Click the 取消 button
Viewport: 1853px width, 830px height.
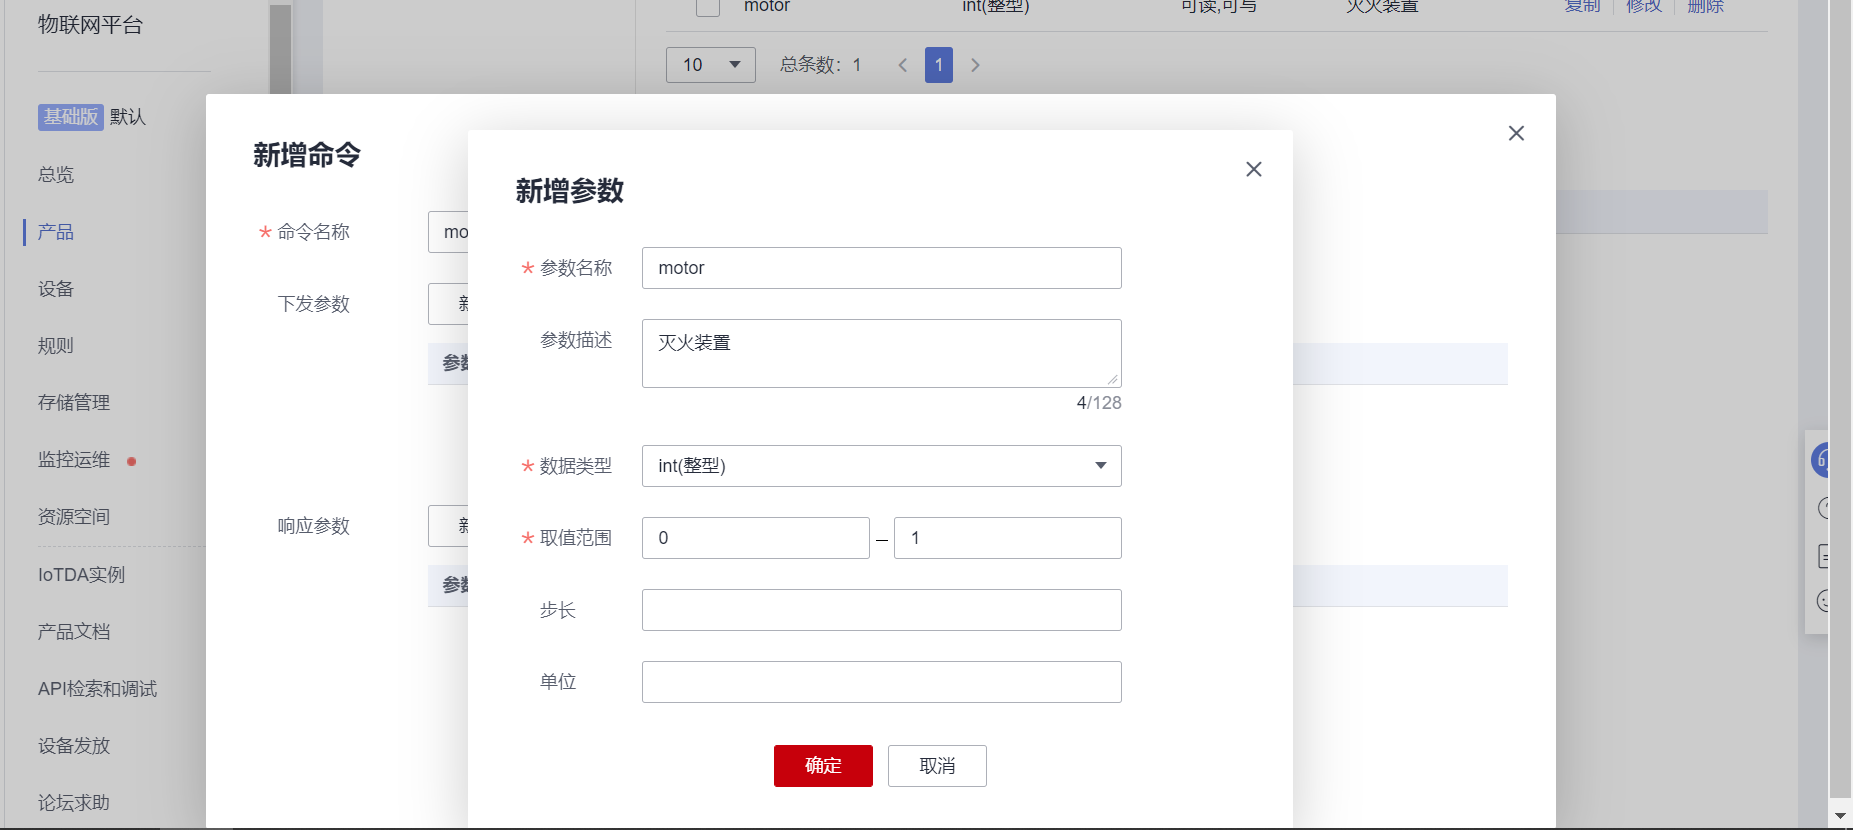[937, 766]
